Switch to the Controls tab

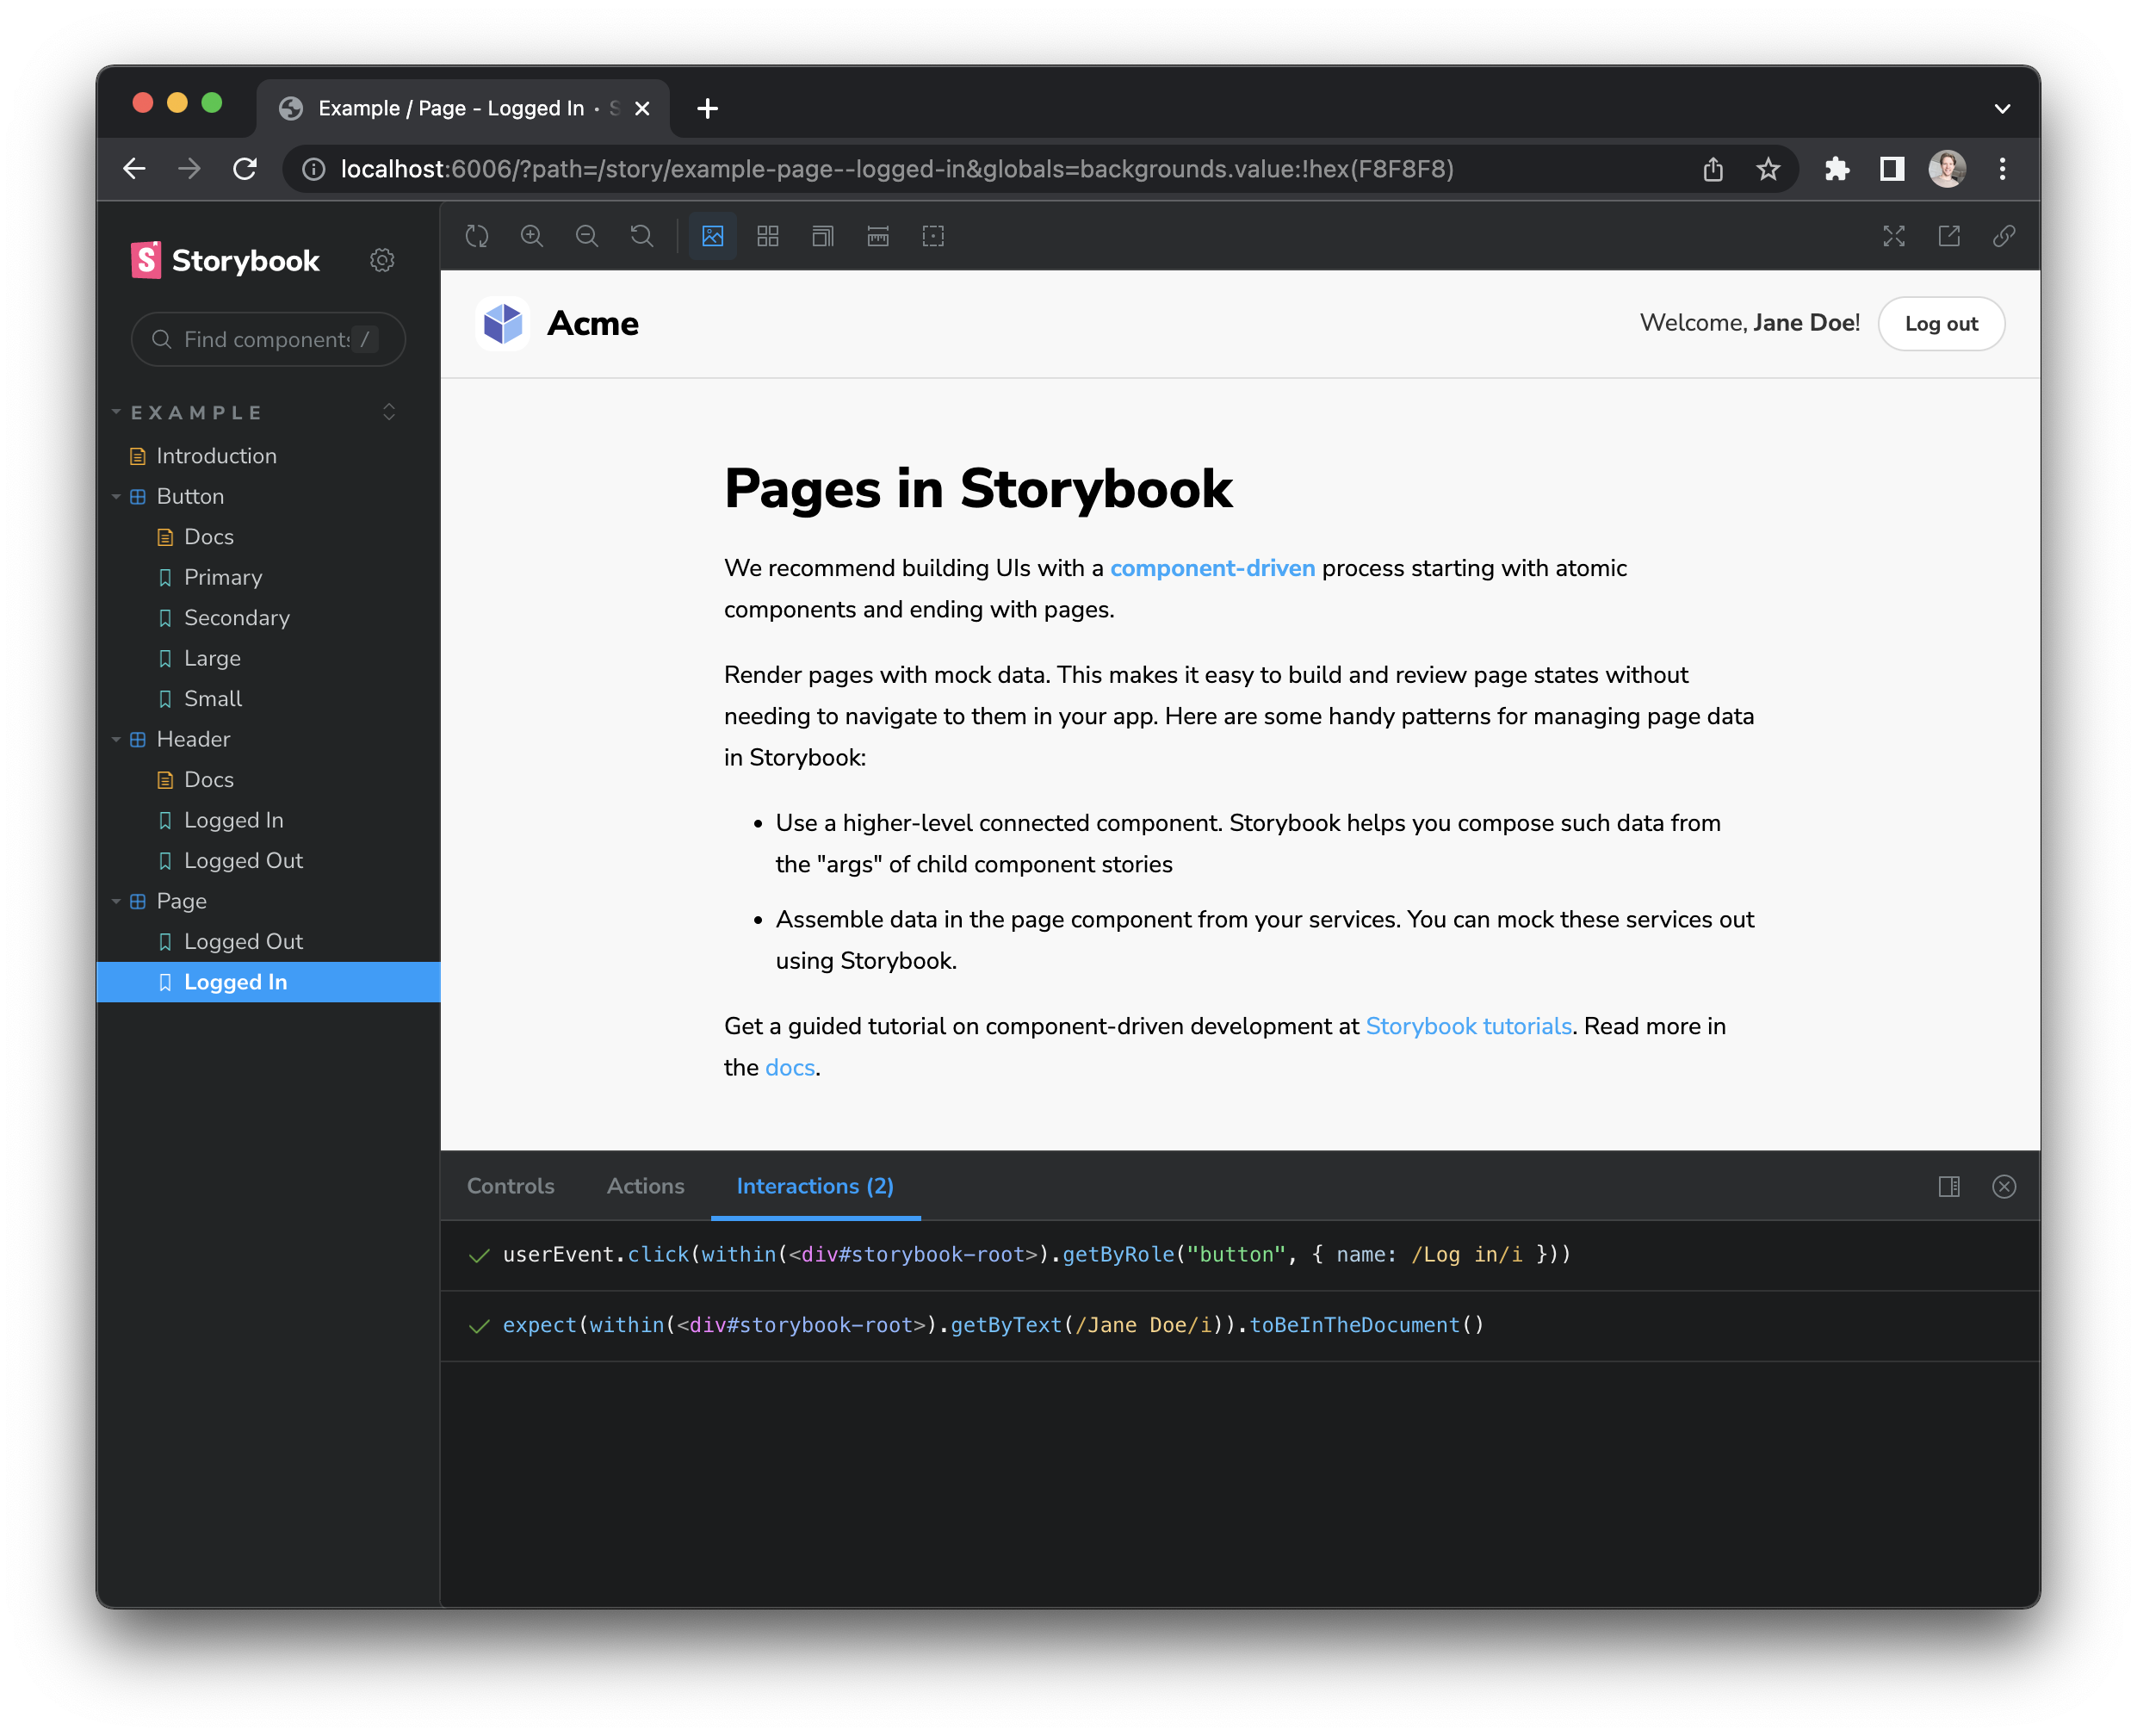click(x=510, y=1186)
